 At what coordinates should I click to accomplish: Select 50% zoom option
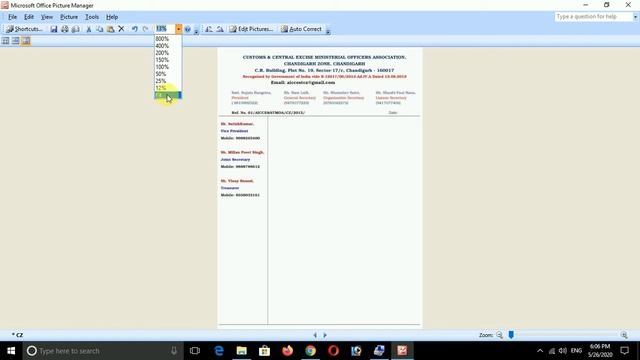168,74
